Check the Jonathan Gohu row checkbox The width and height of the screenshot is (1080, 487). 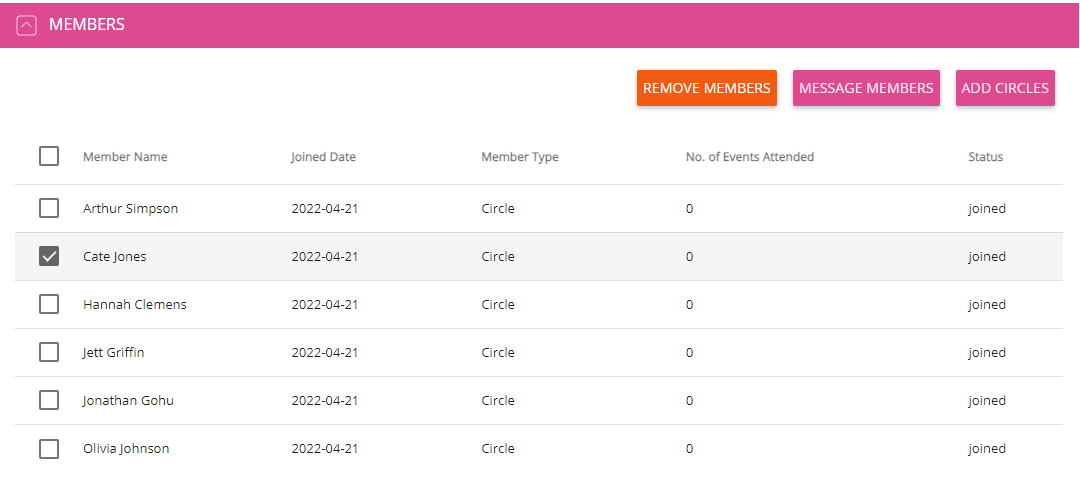tap(49, 400)
